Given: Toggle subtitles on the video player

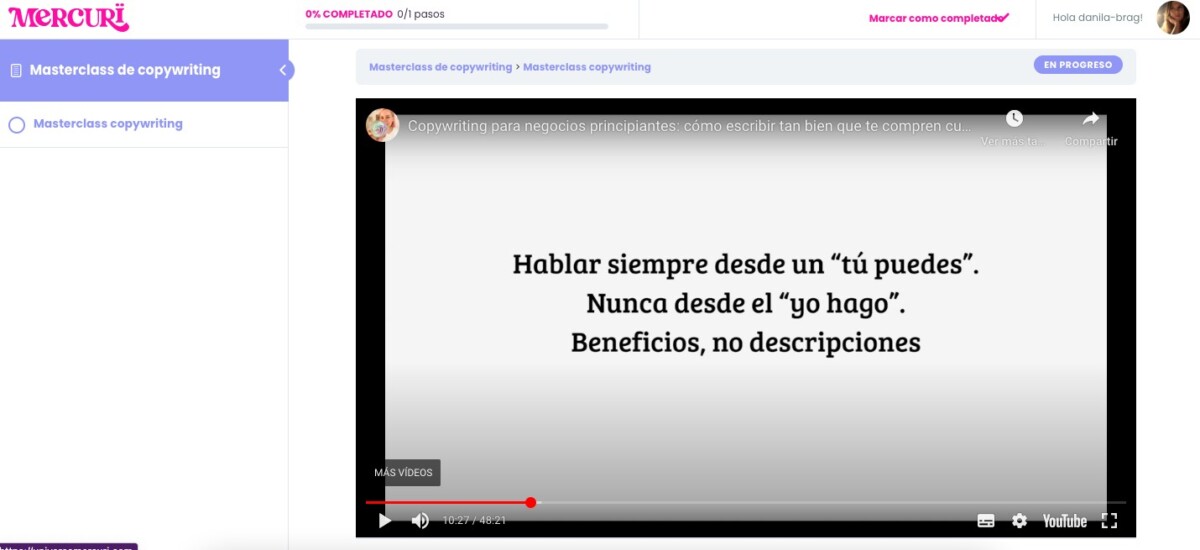Looking at the screenshot, I should [x=985, y=520].
